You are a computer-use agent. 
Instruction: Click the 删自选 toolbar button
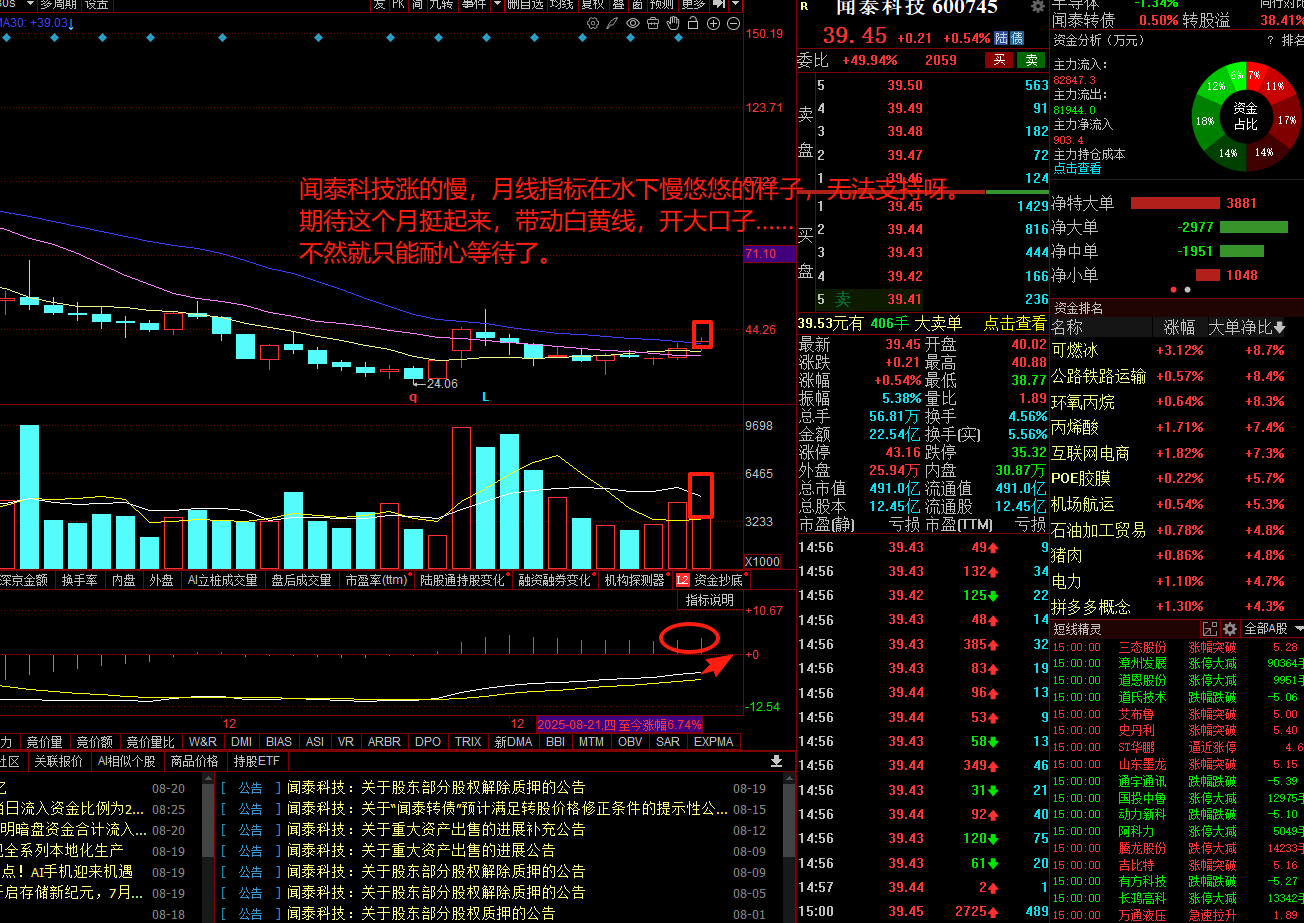525,4
